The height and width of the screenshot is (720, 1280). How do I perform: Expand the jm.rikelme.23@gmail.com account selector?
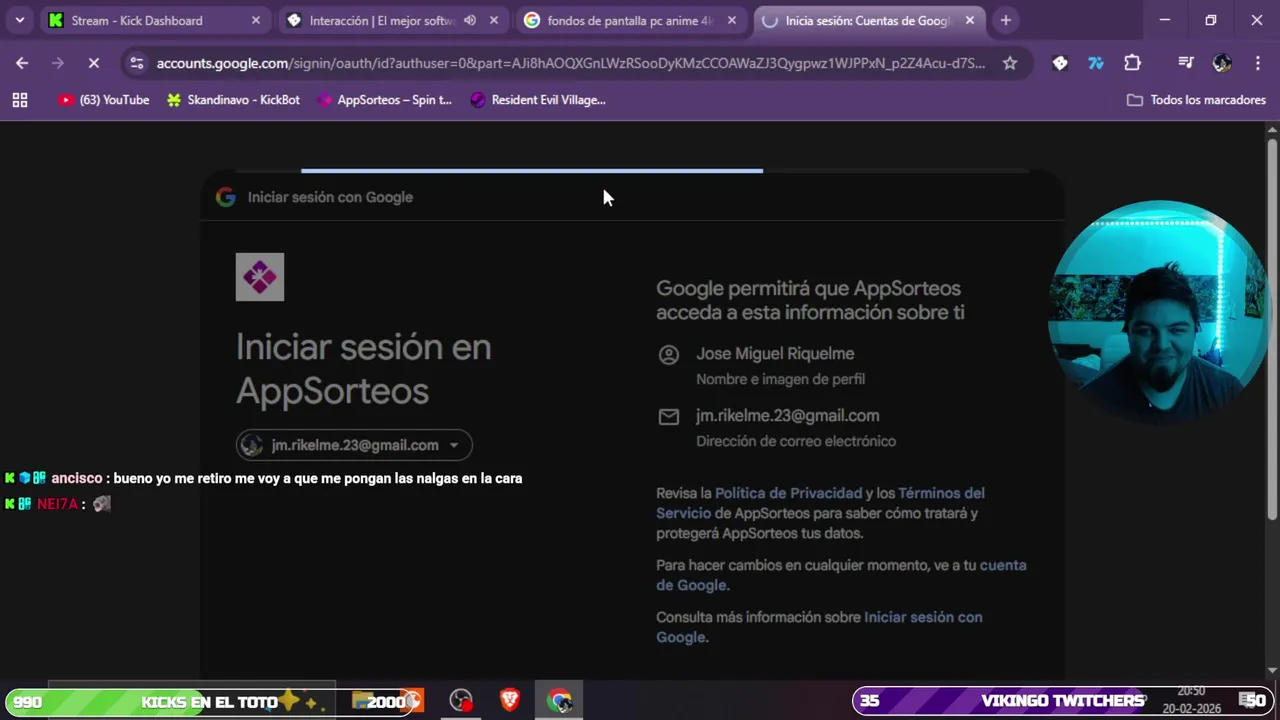click(354, 445)
